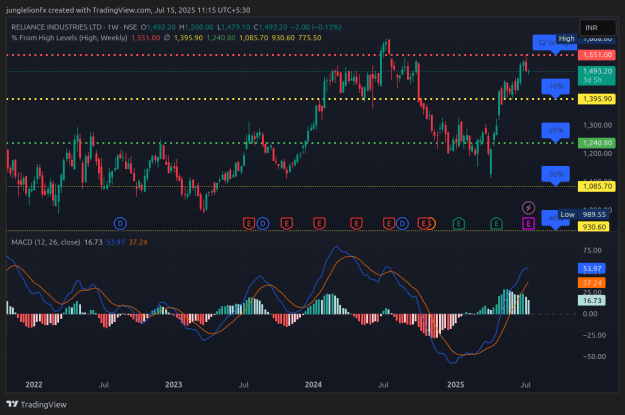Click the blue -20% level callout
625x415 pixels.
555,130
